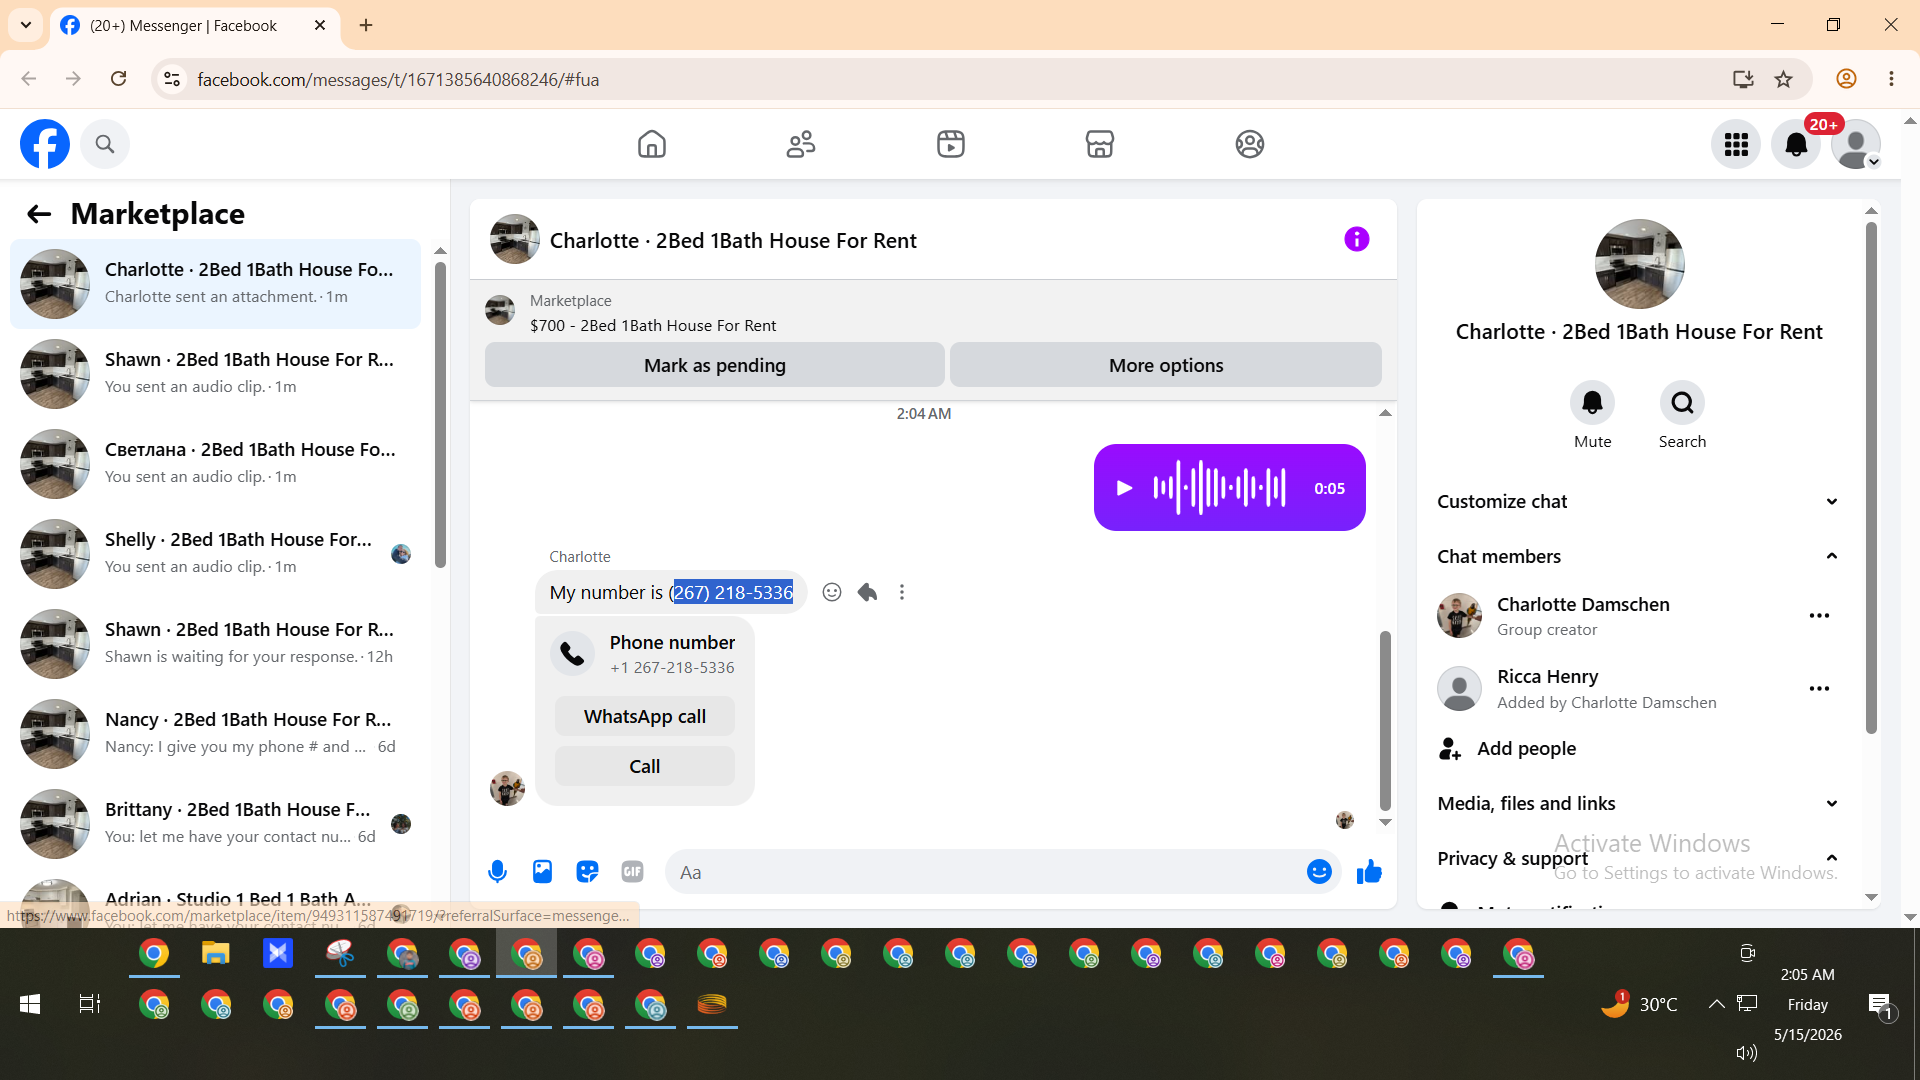1920x1080 pixels.
Task: Expand the Customize chat section
Action: [x=1638, y=502]
